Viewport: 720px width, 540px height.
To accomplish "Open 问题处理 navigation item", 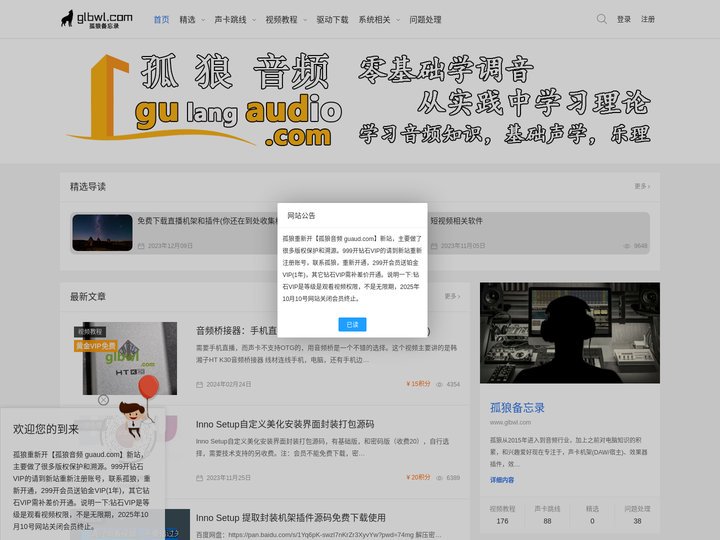I will tap(425, 19).
